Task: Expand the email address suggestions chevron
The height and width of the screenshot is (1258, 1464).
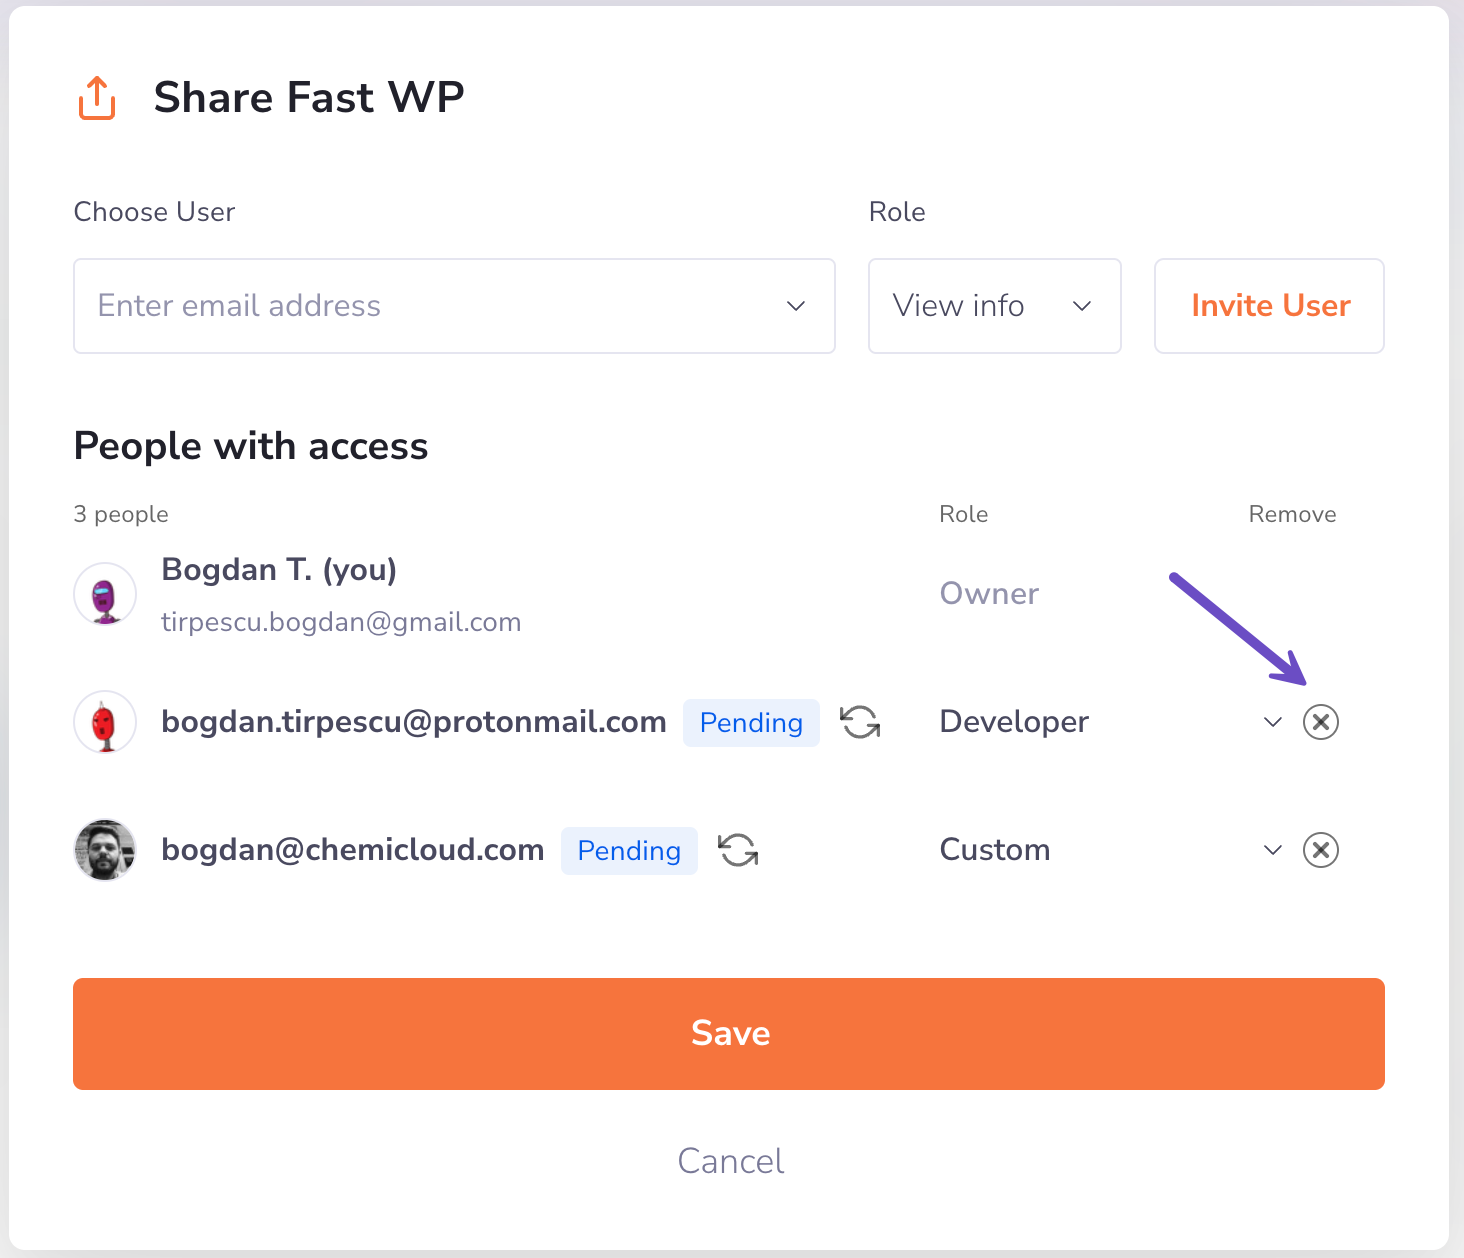Action: pyautogui.click(x=796, y=306)
